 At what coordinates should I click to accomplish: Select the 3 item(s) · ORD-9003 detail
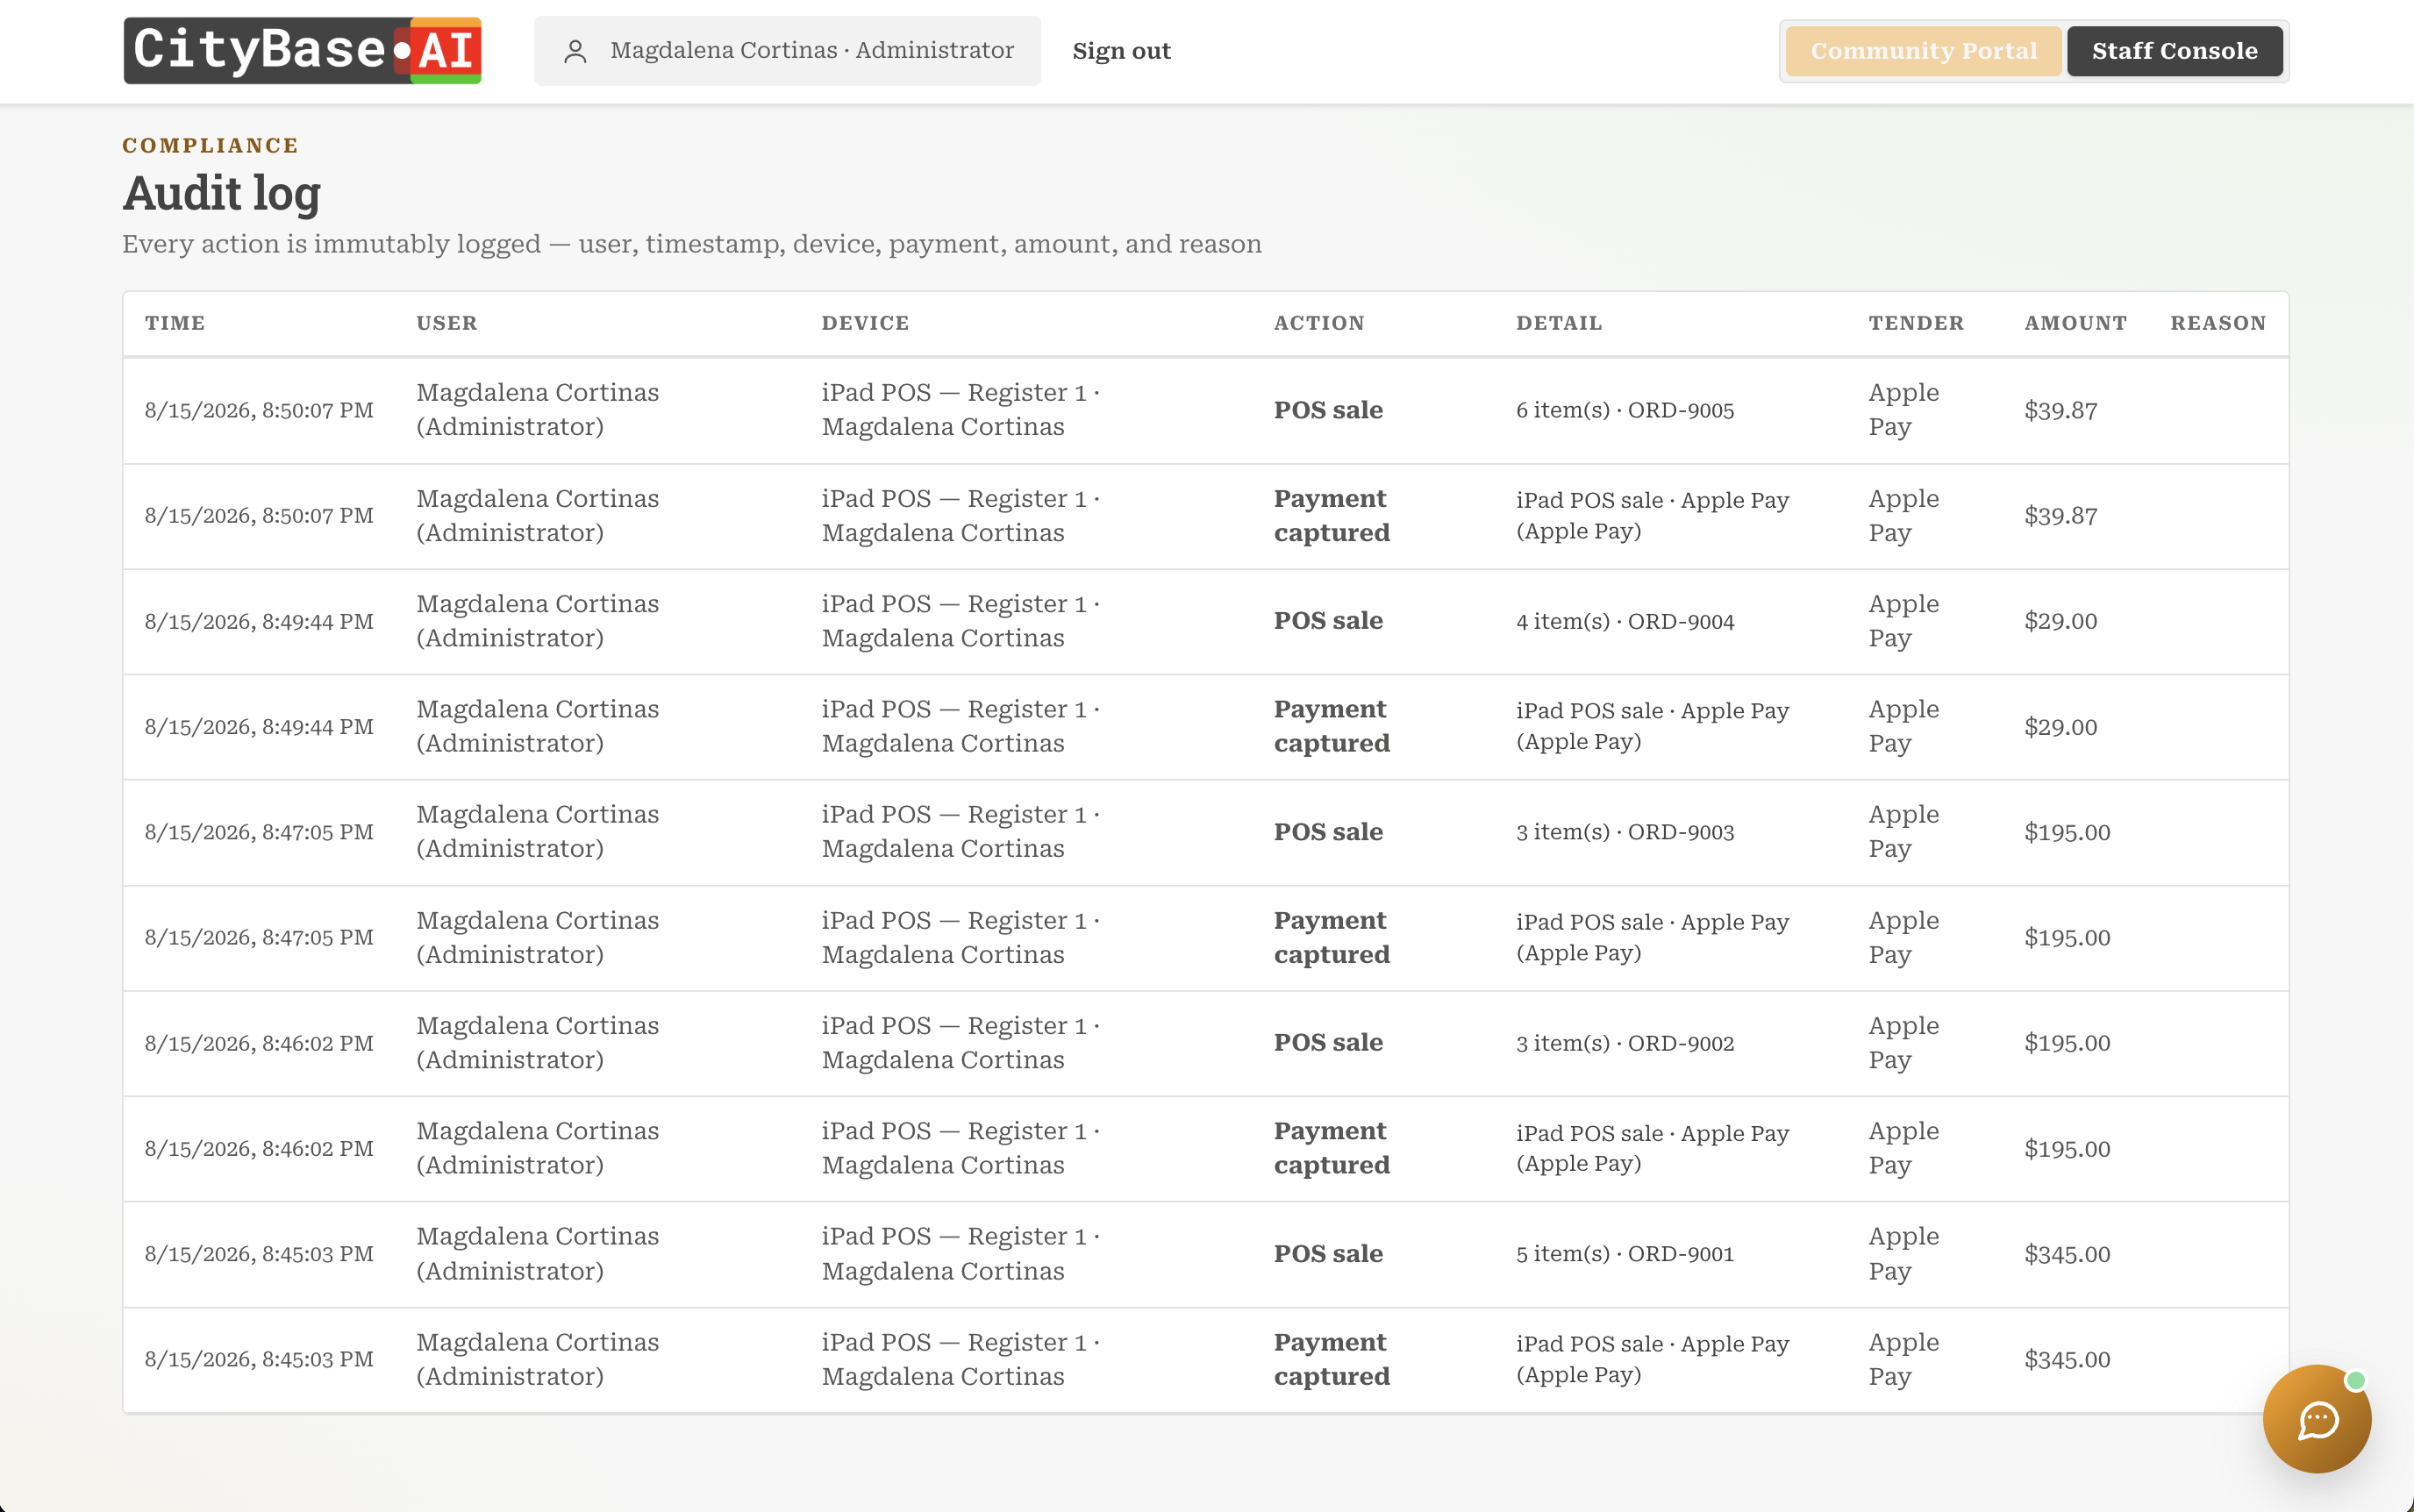click(x=1625, y=832)
